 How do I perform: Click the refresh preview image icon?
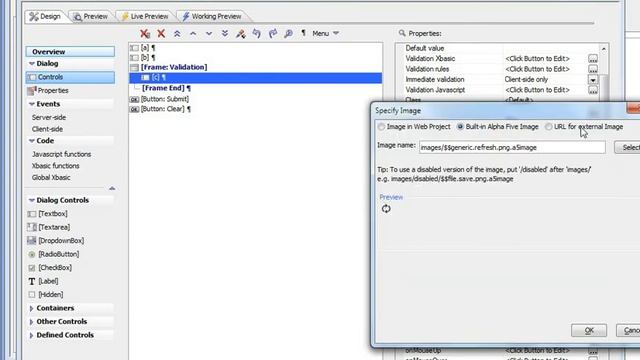click(x=386, y=209)
